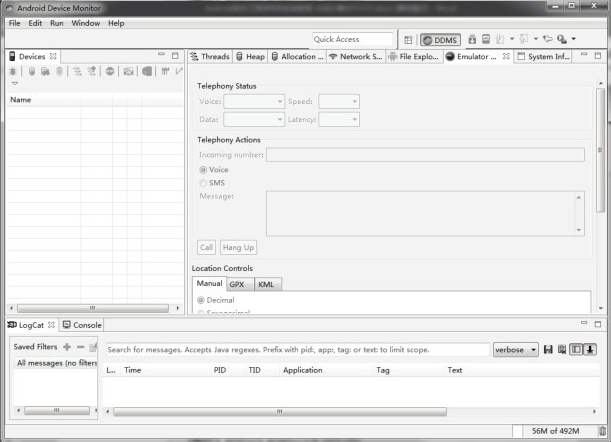The image size is (611, 442).
Task: Click the LogCat message search field
Action: click(x=297, y=350)
